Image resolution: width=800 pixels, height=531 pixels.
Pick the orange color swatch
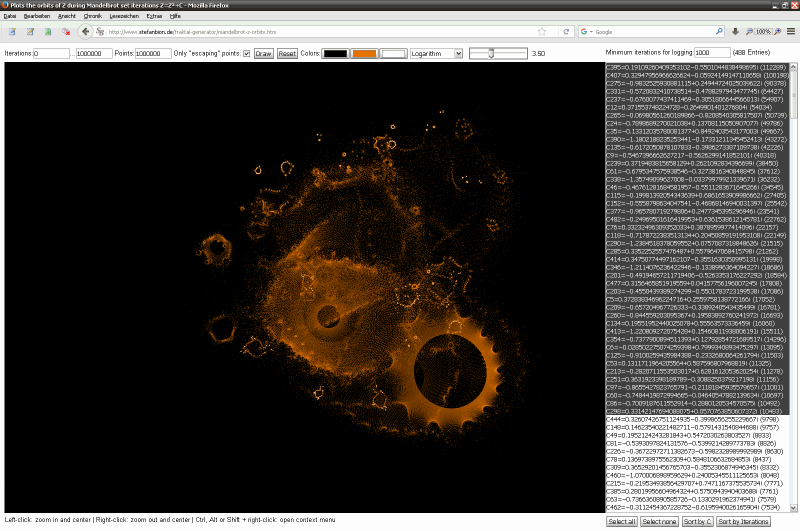364,52
